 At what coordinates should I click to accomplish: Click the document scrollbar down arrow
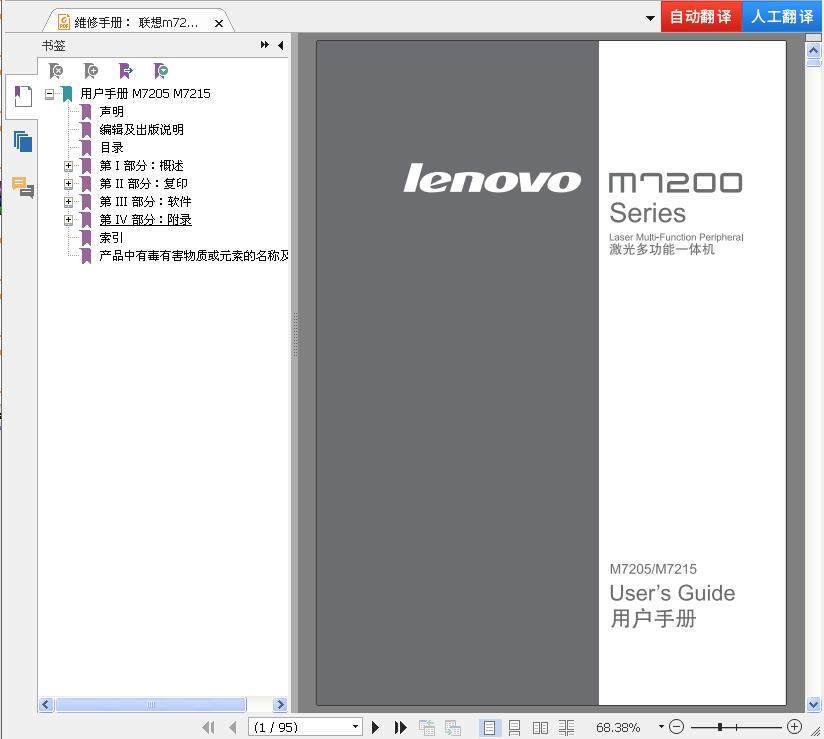coord(813,704)
